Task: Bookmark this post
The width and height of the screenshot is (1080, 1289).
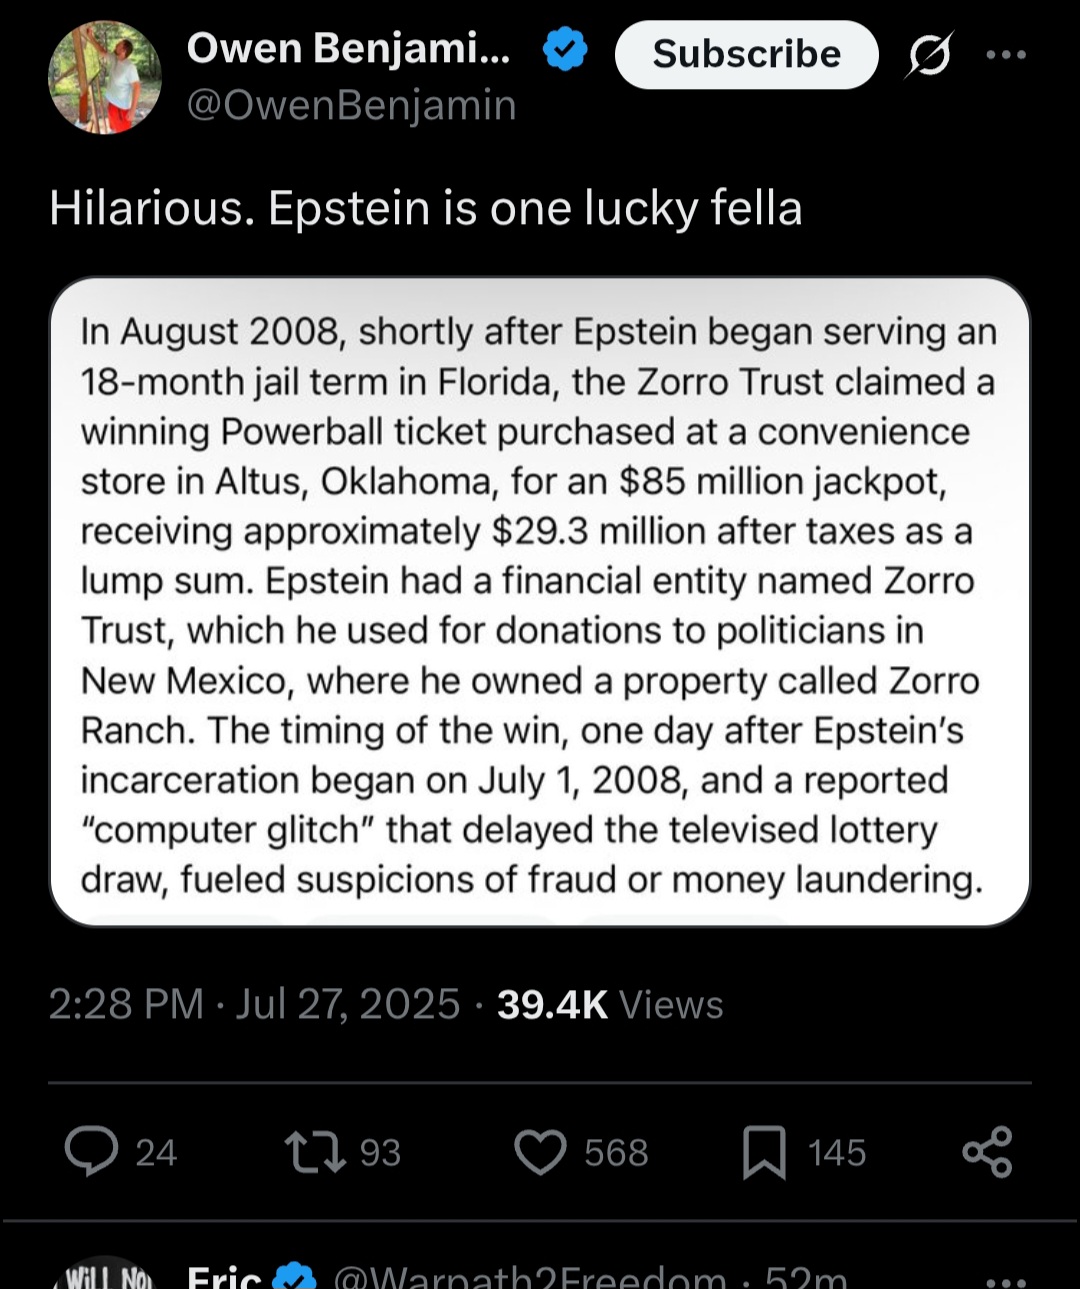Action: 764,1152
